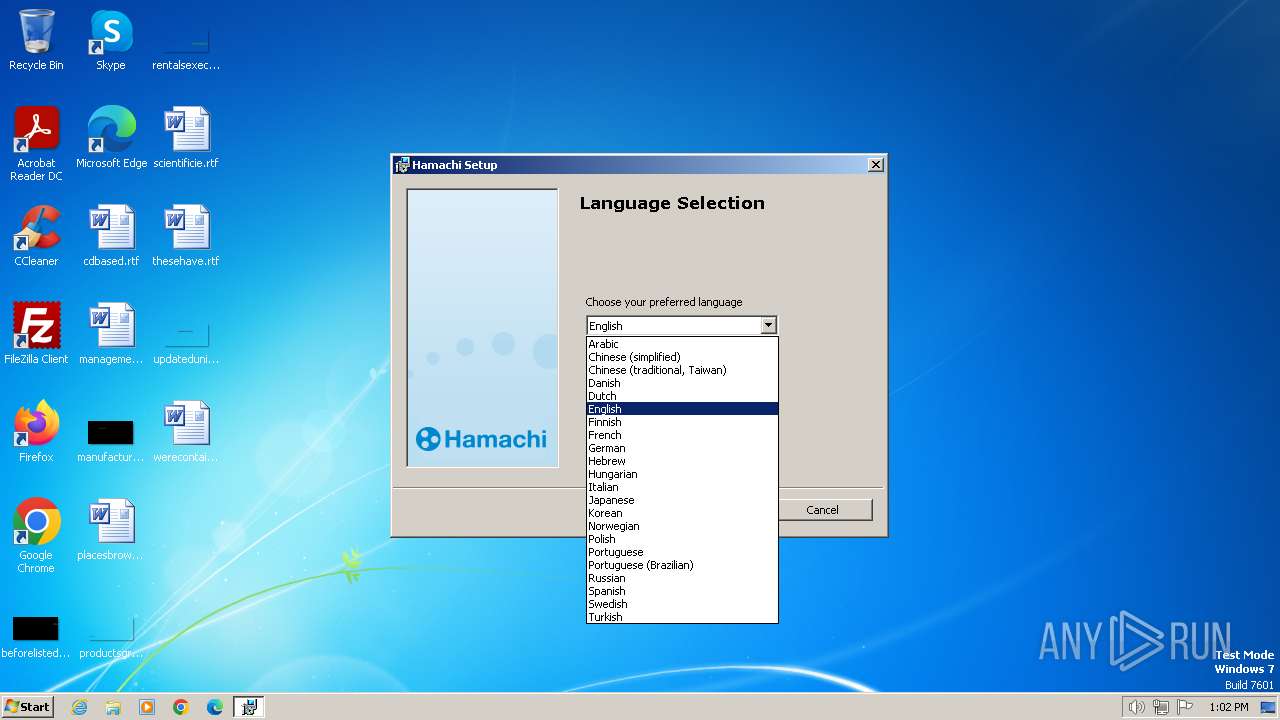
Task: Select the Firefox desktop shortcut
Action: click(x=36, y=432)
